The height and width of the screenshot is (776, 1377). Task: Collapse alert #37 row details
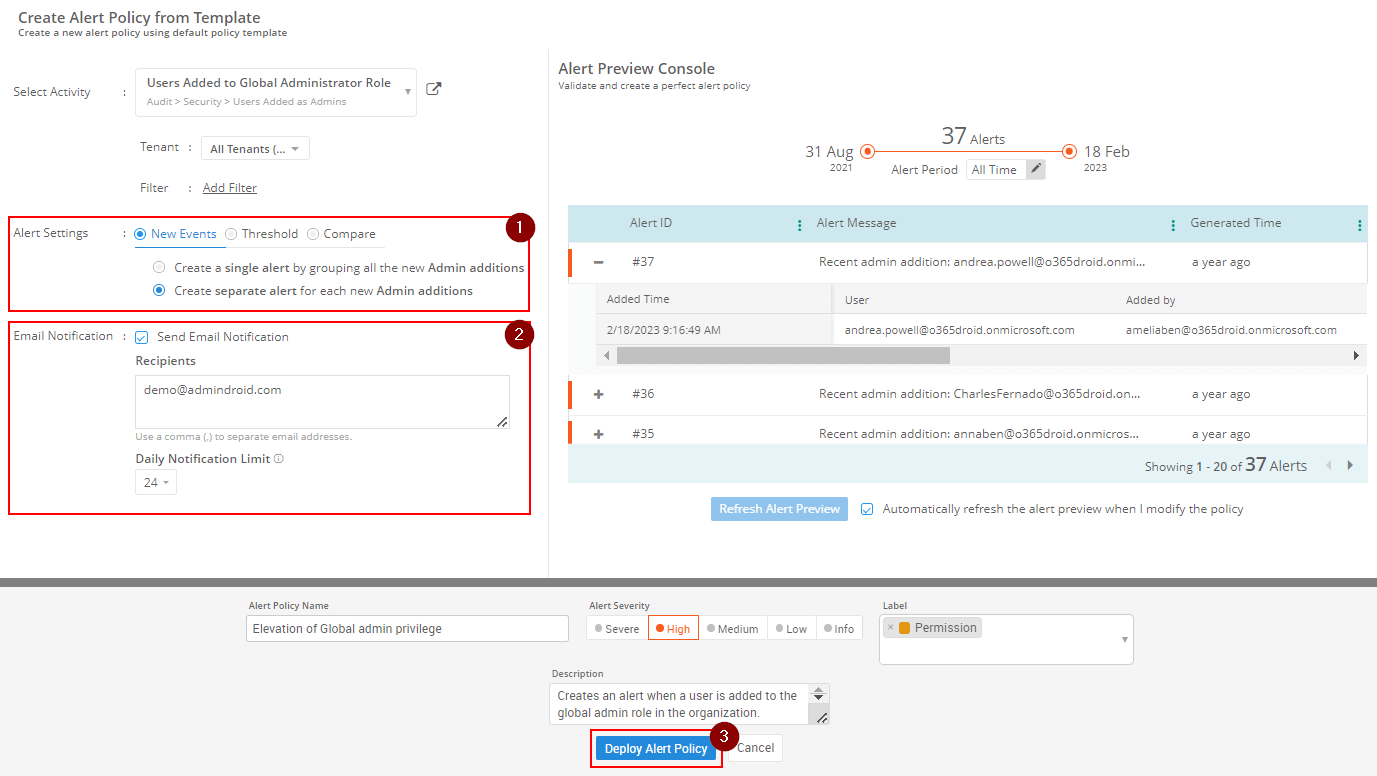(x=599, y=262)
